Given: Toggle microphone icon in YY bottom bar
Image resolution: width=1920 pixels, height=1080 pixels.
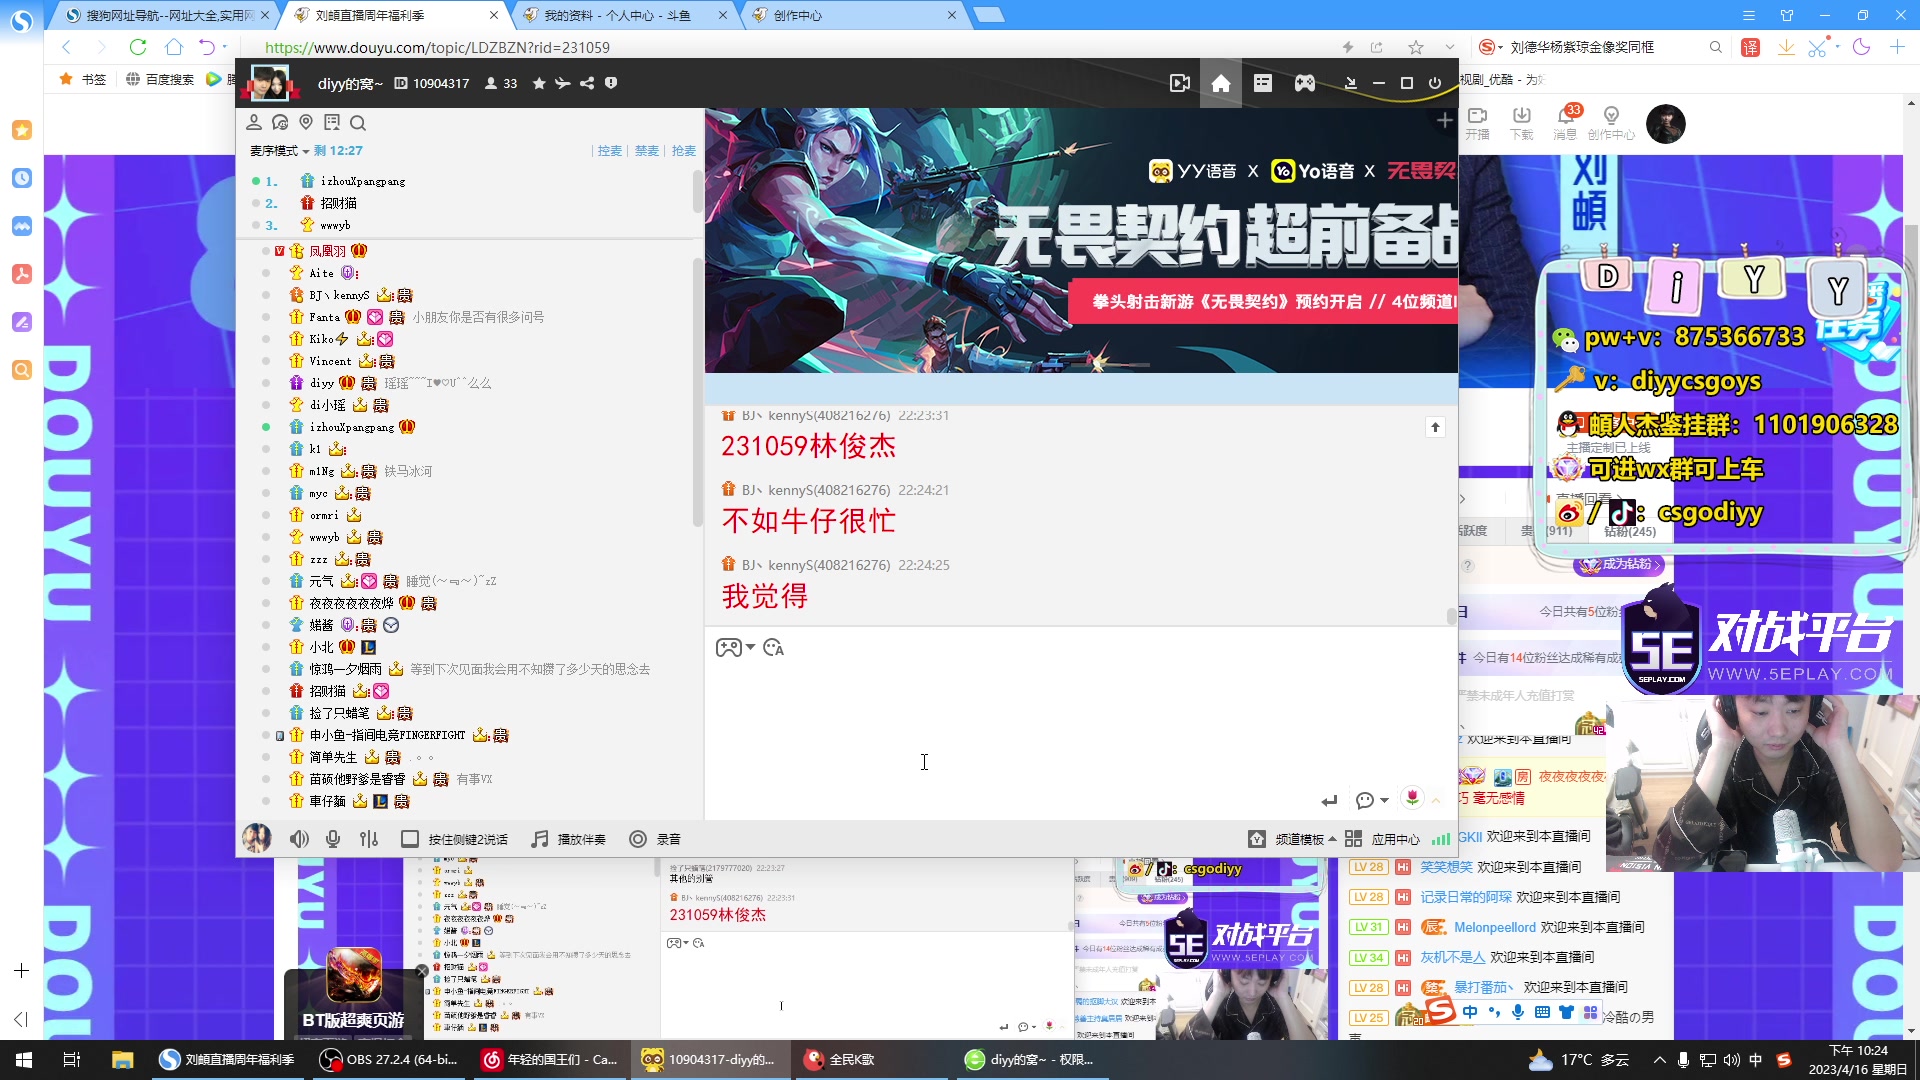Looking at the screenshot, I should click(333, 839).
